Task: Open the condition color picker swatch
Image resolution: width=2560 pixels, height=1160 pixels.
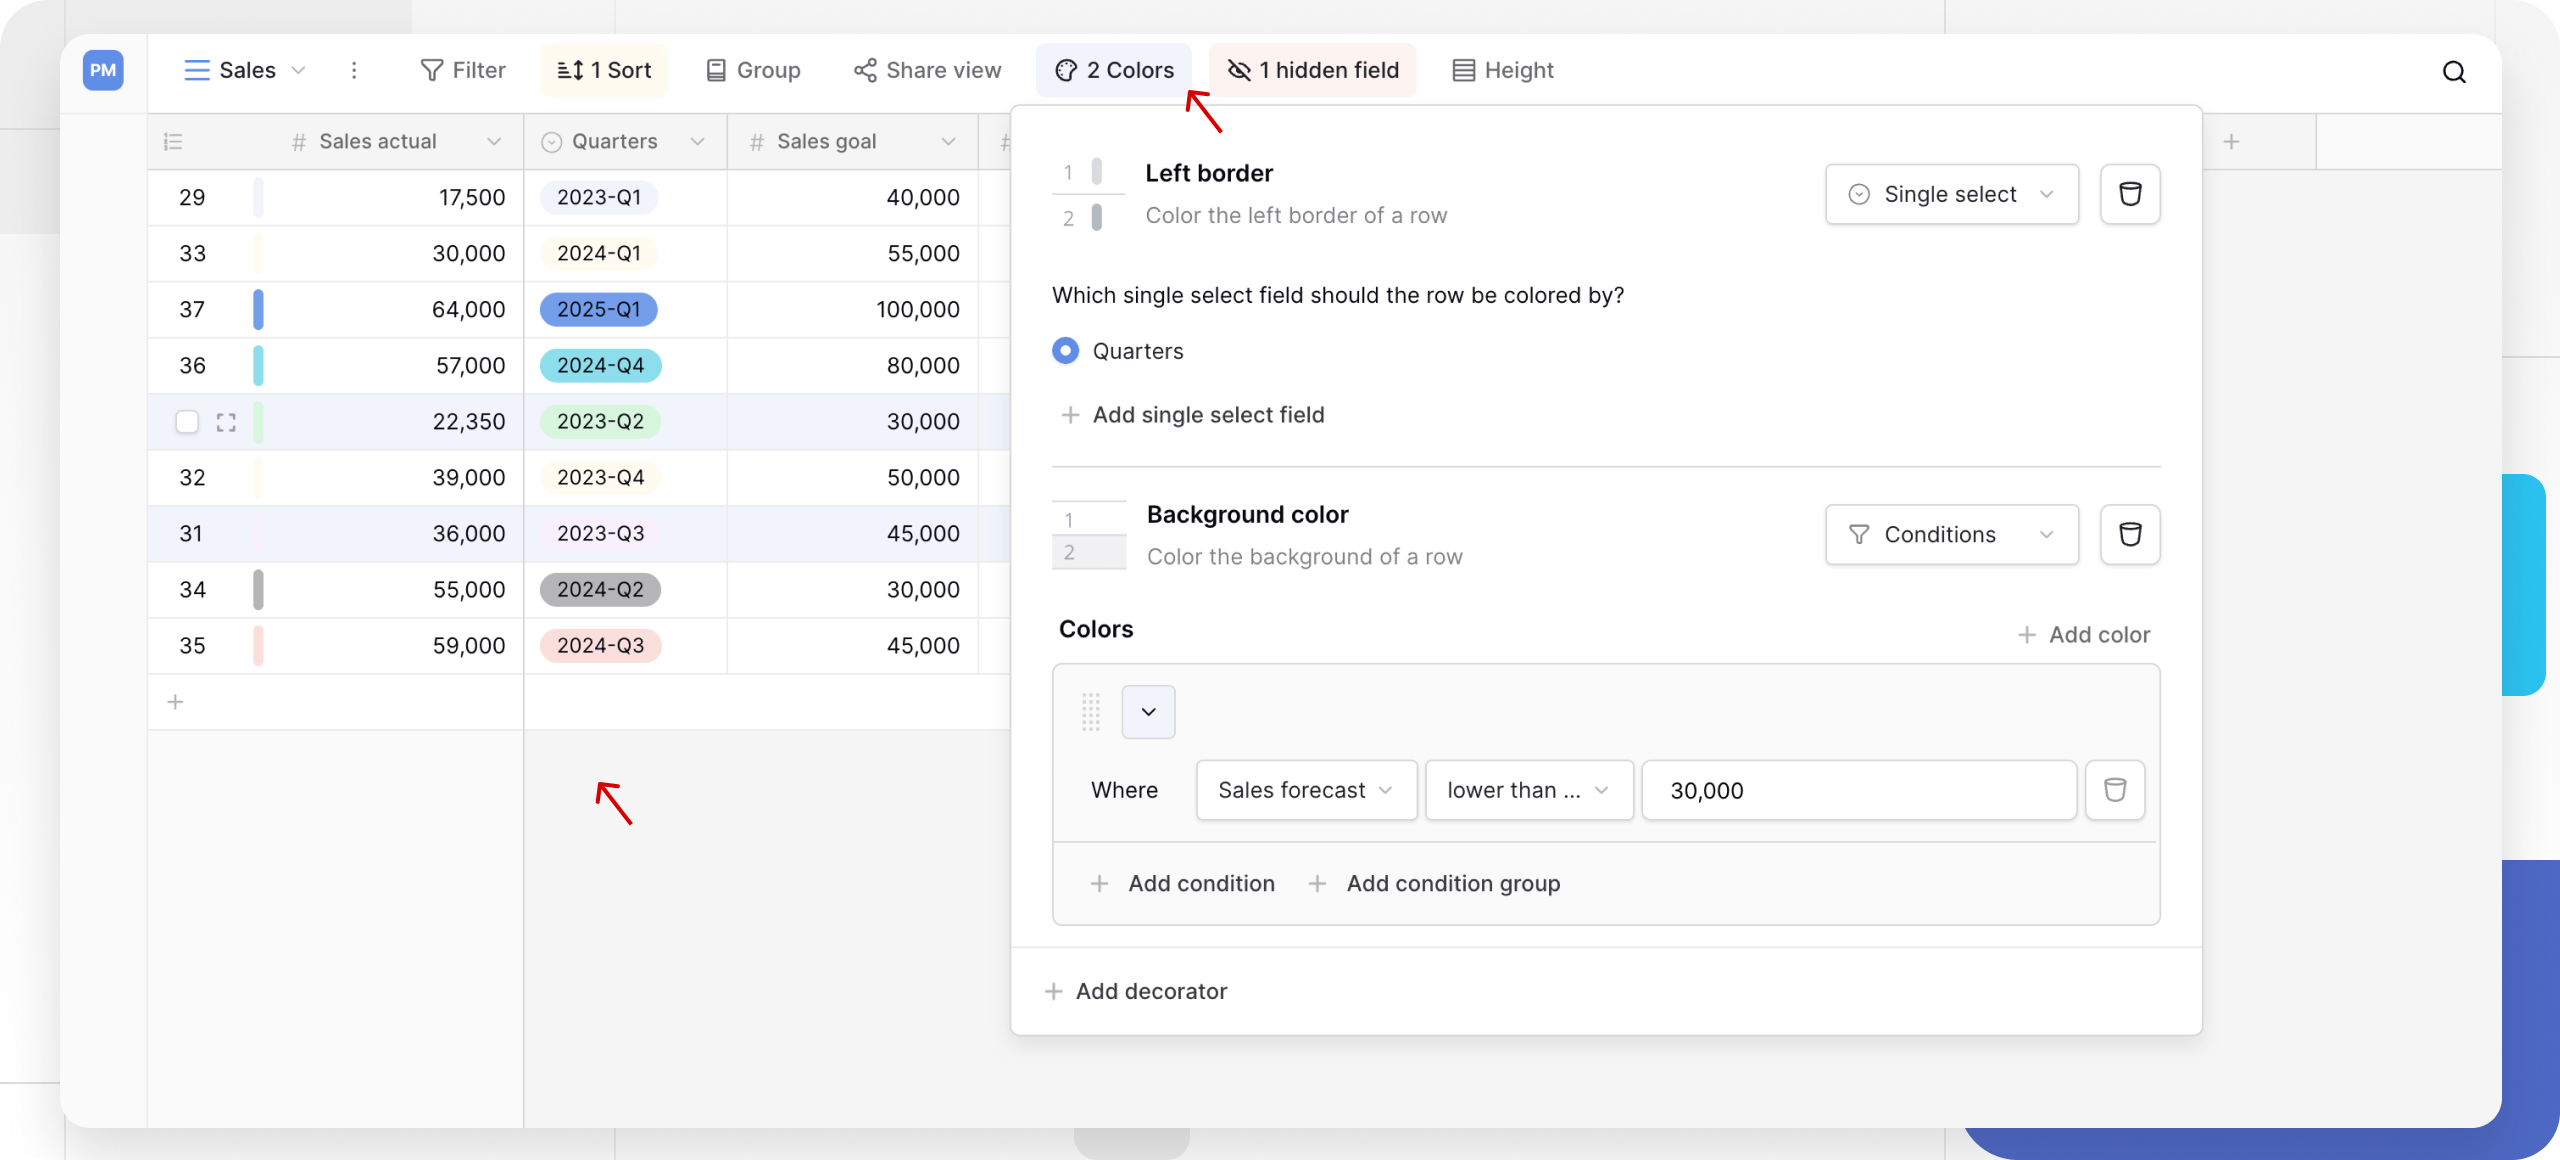Action: pyautogui.click(x=1148, y=712)
